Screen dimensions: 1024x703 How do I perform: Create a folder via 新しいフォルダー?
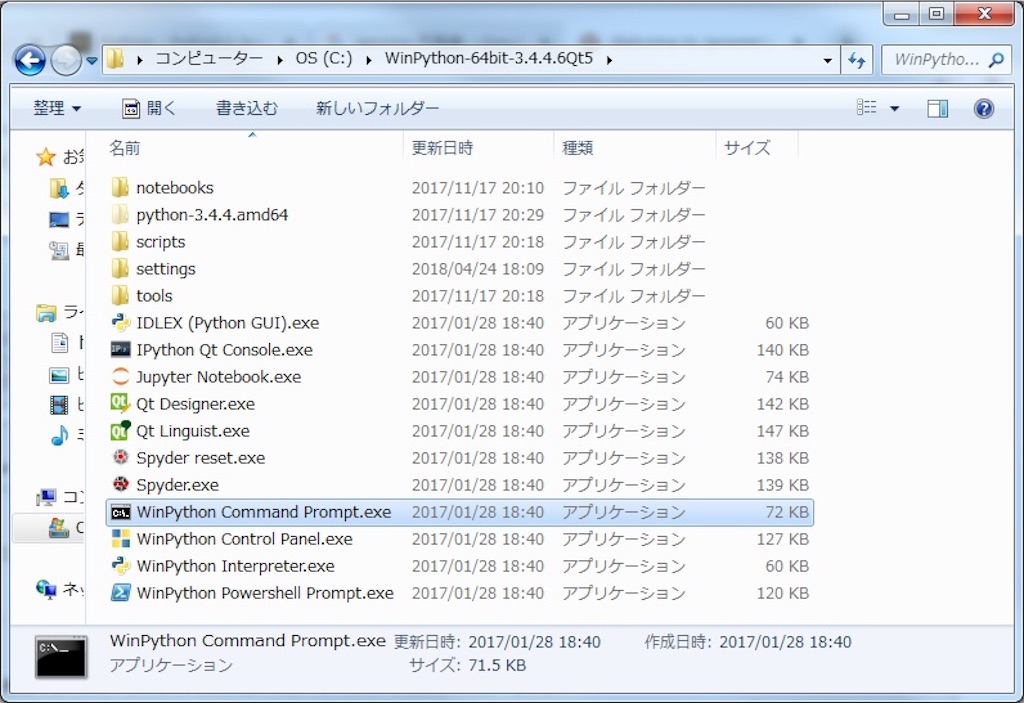tap(377, 108)
